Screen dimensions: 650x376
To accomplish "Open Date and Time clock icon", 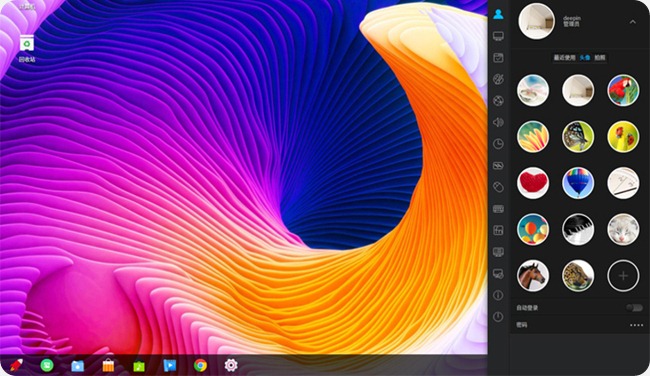I will (498, 144).
